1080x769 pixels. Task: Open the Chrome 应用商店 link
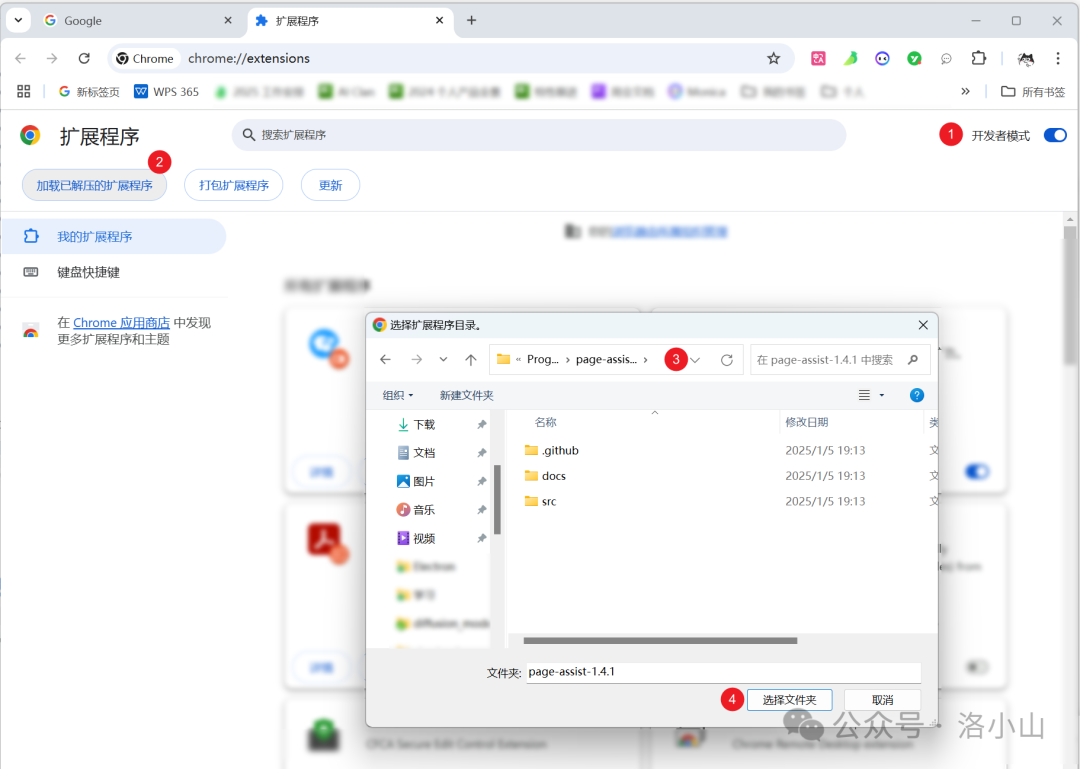point(121,322)
